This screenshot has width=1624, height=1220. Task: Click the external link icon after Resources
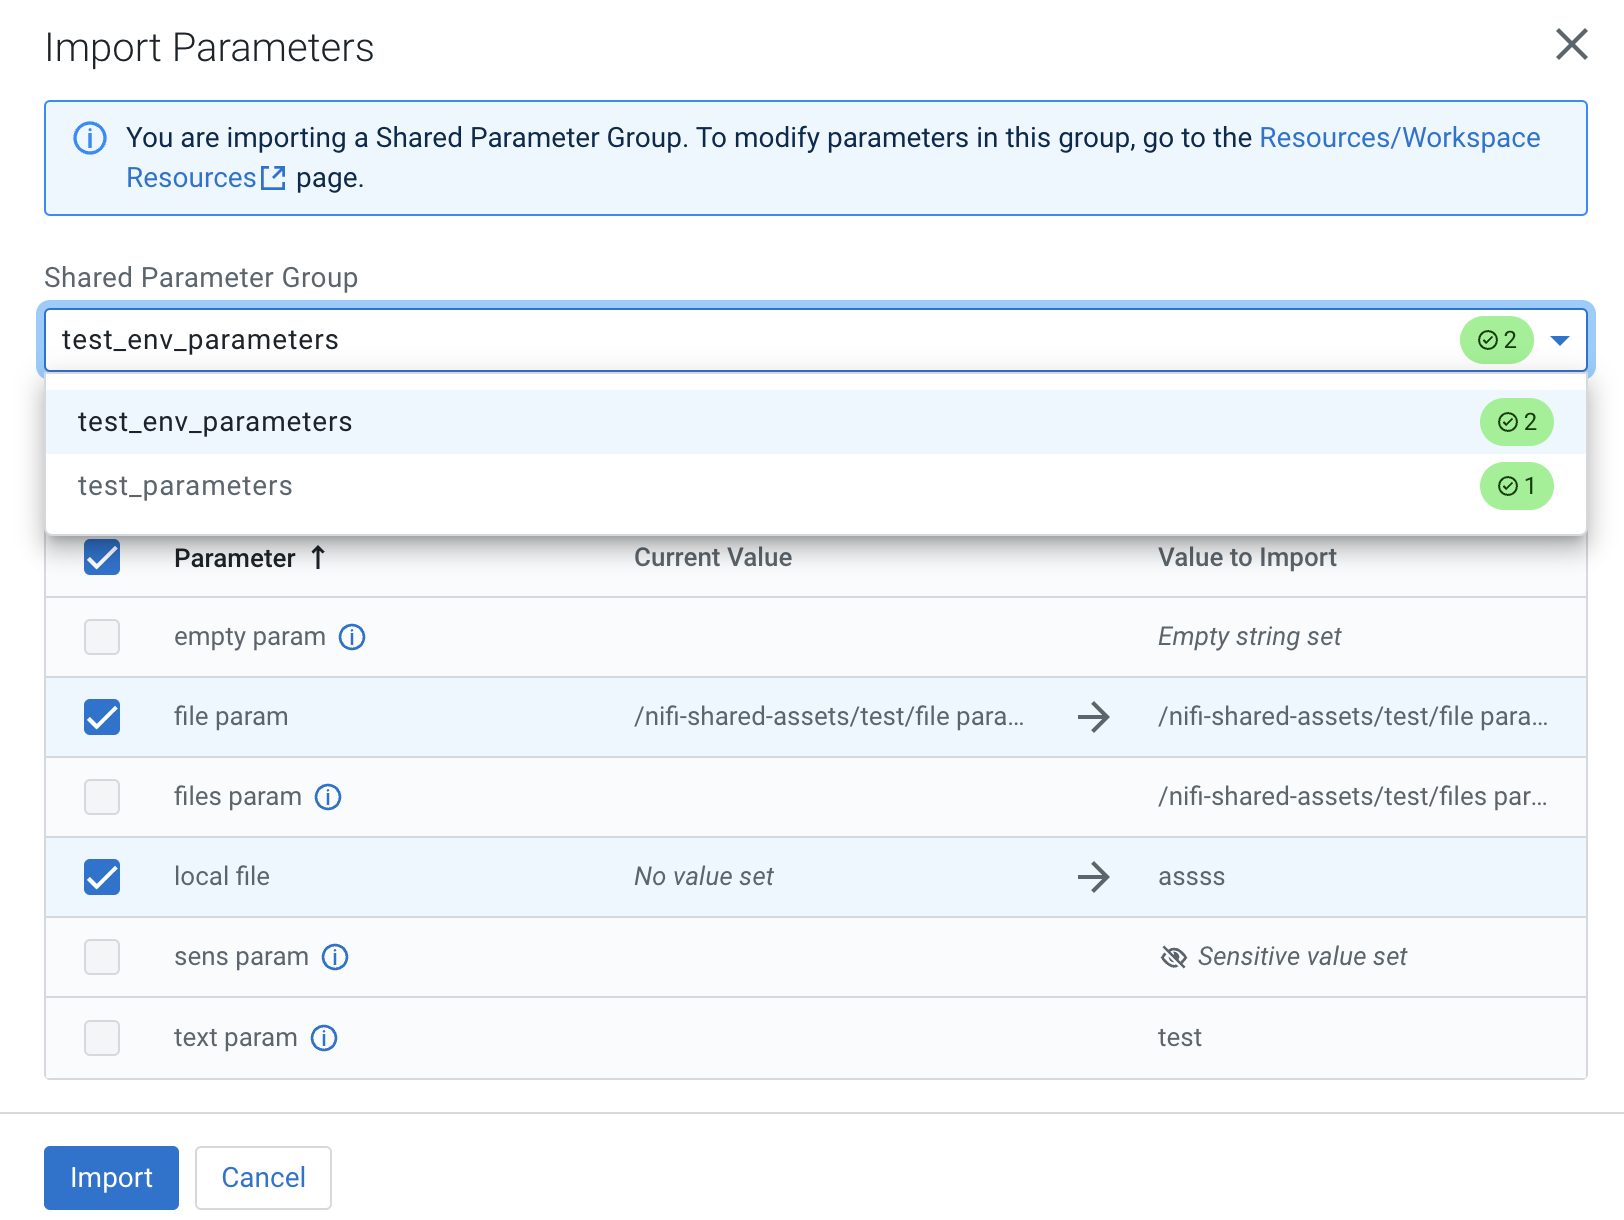click(273, 178)
